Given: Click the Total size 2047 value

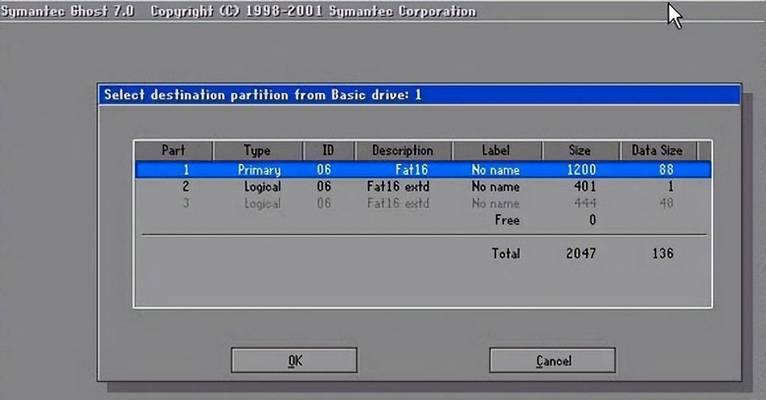Looking at the screenshot, I should (581, 253).
